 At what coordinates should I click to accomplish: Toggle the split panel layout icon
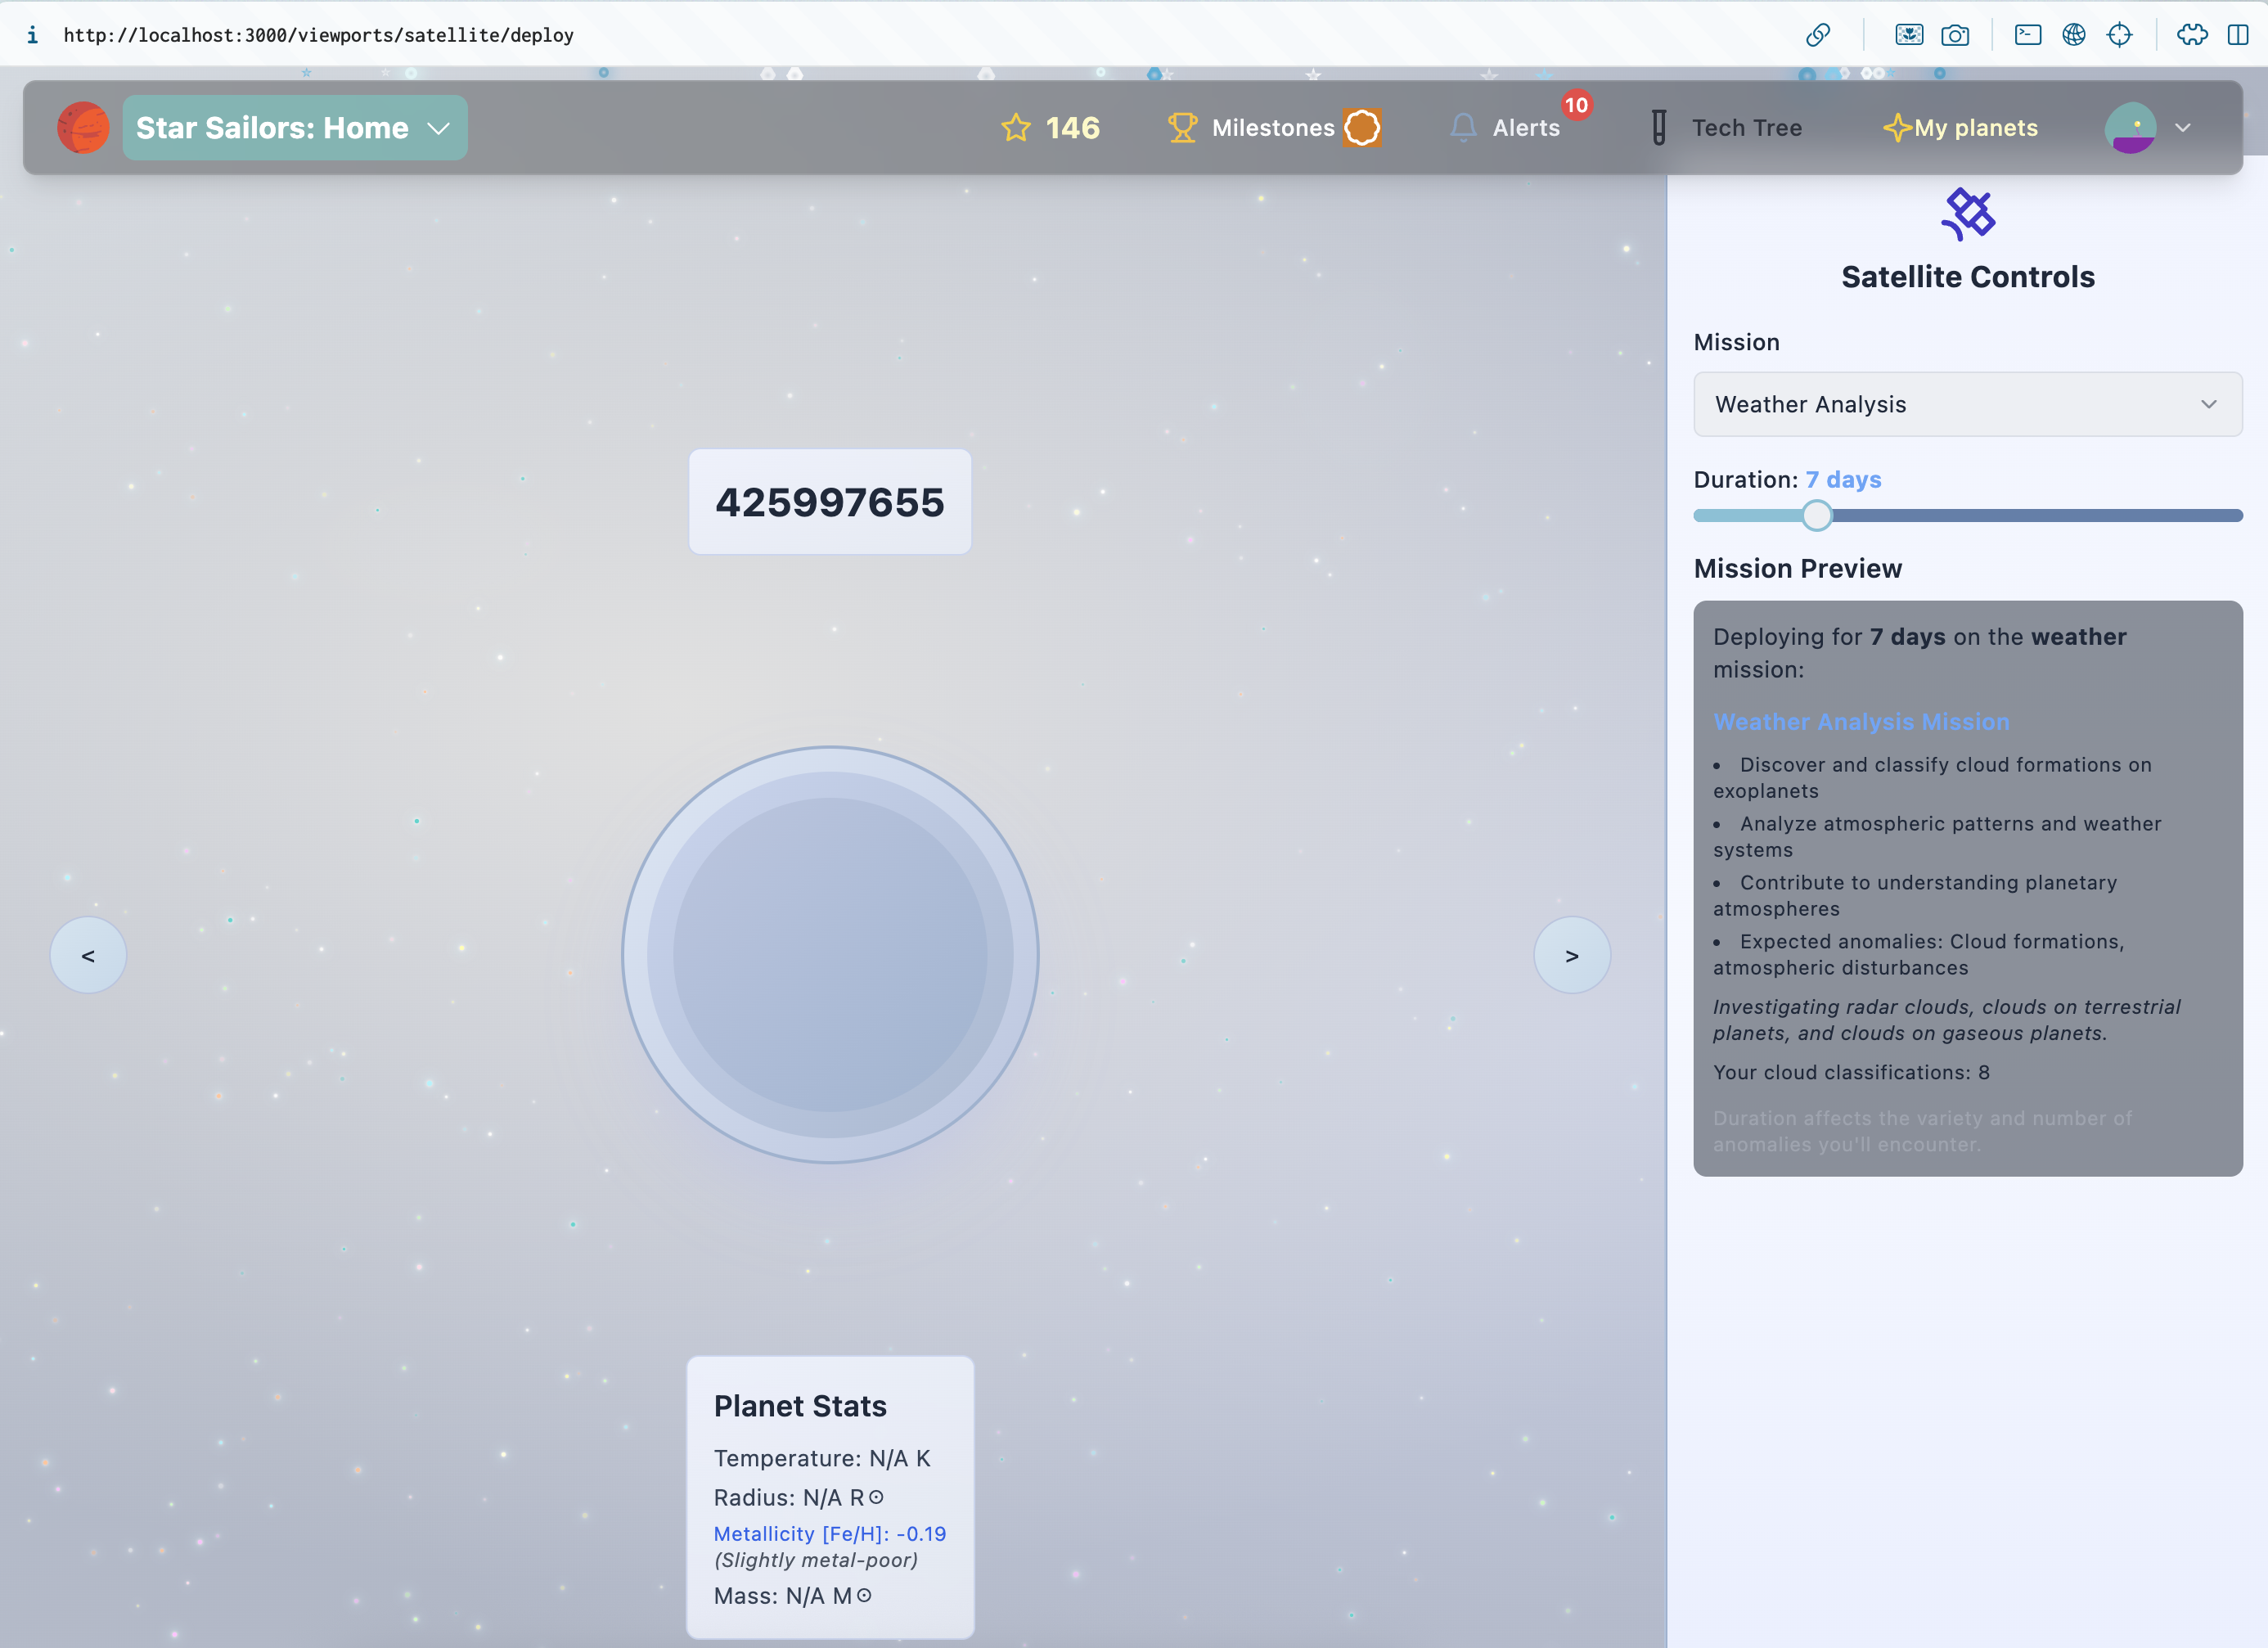point(2238,35)
